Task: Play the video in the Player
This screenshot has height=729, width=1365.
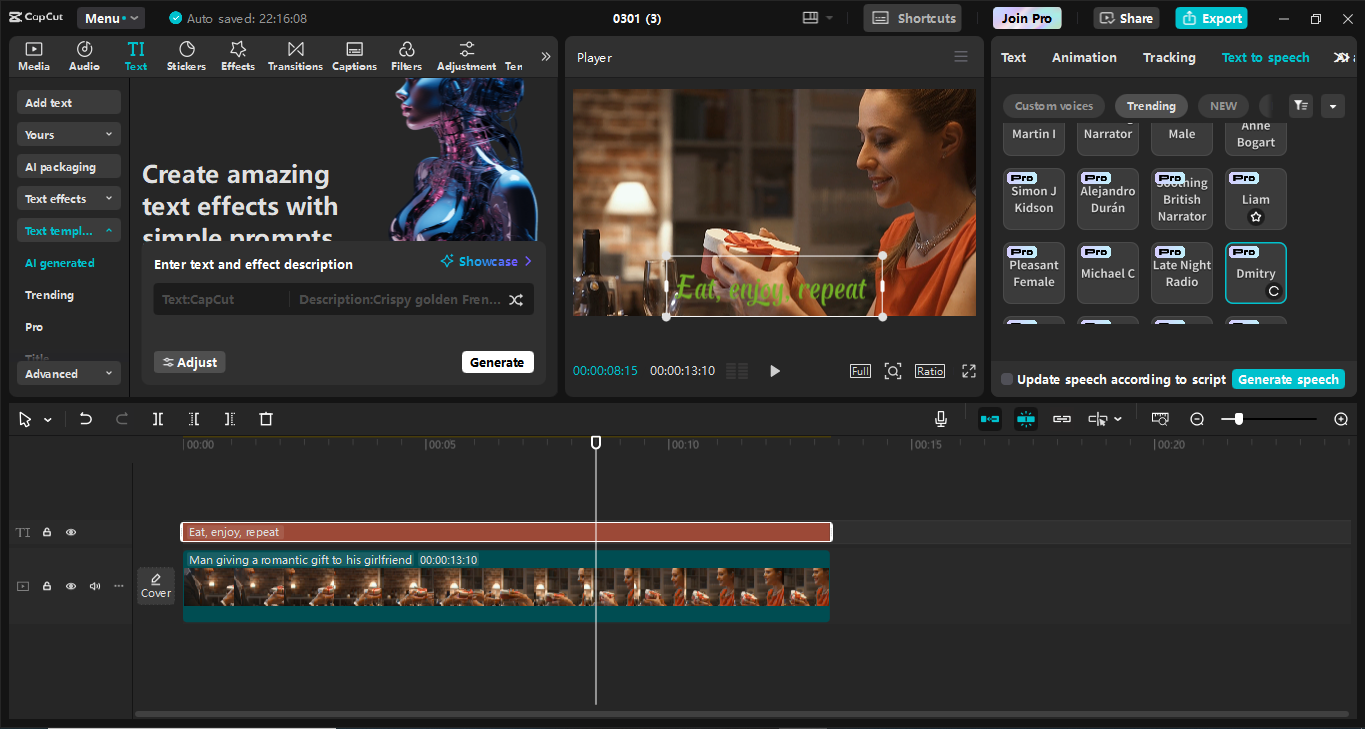Action: click(774, 371)
